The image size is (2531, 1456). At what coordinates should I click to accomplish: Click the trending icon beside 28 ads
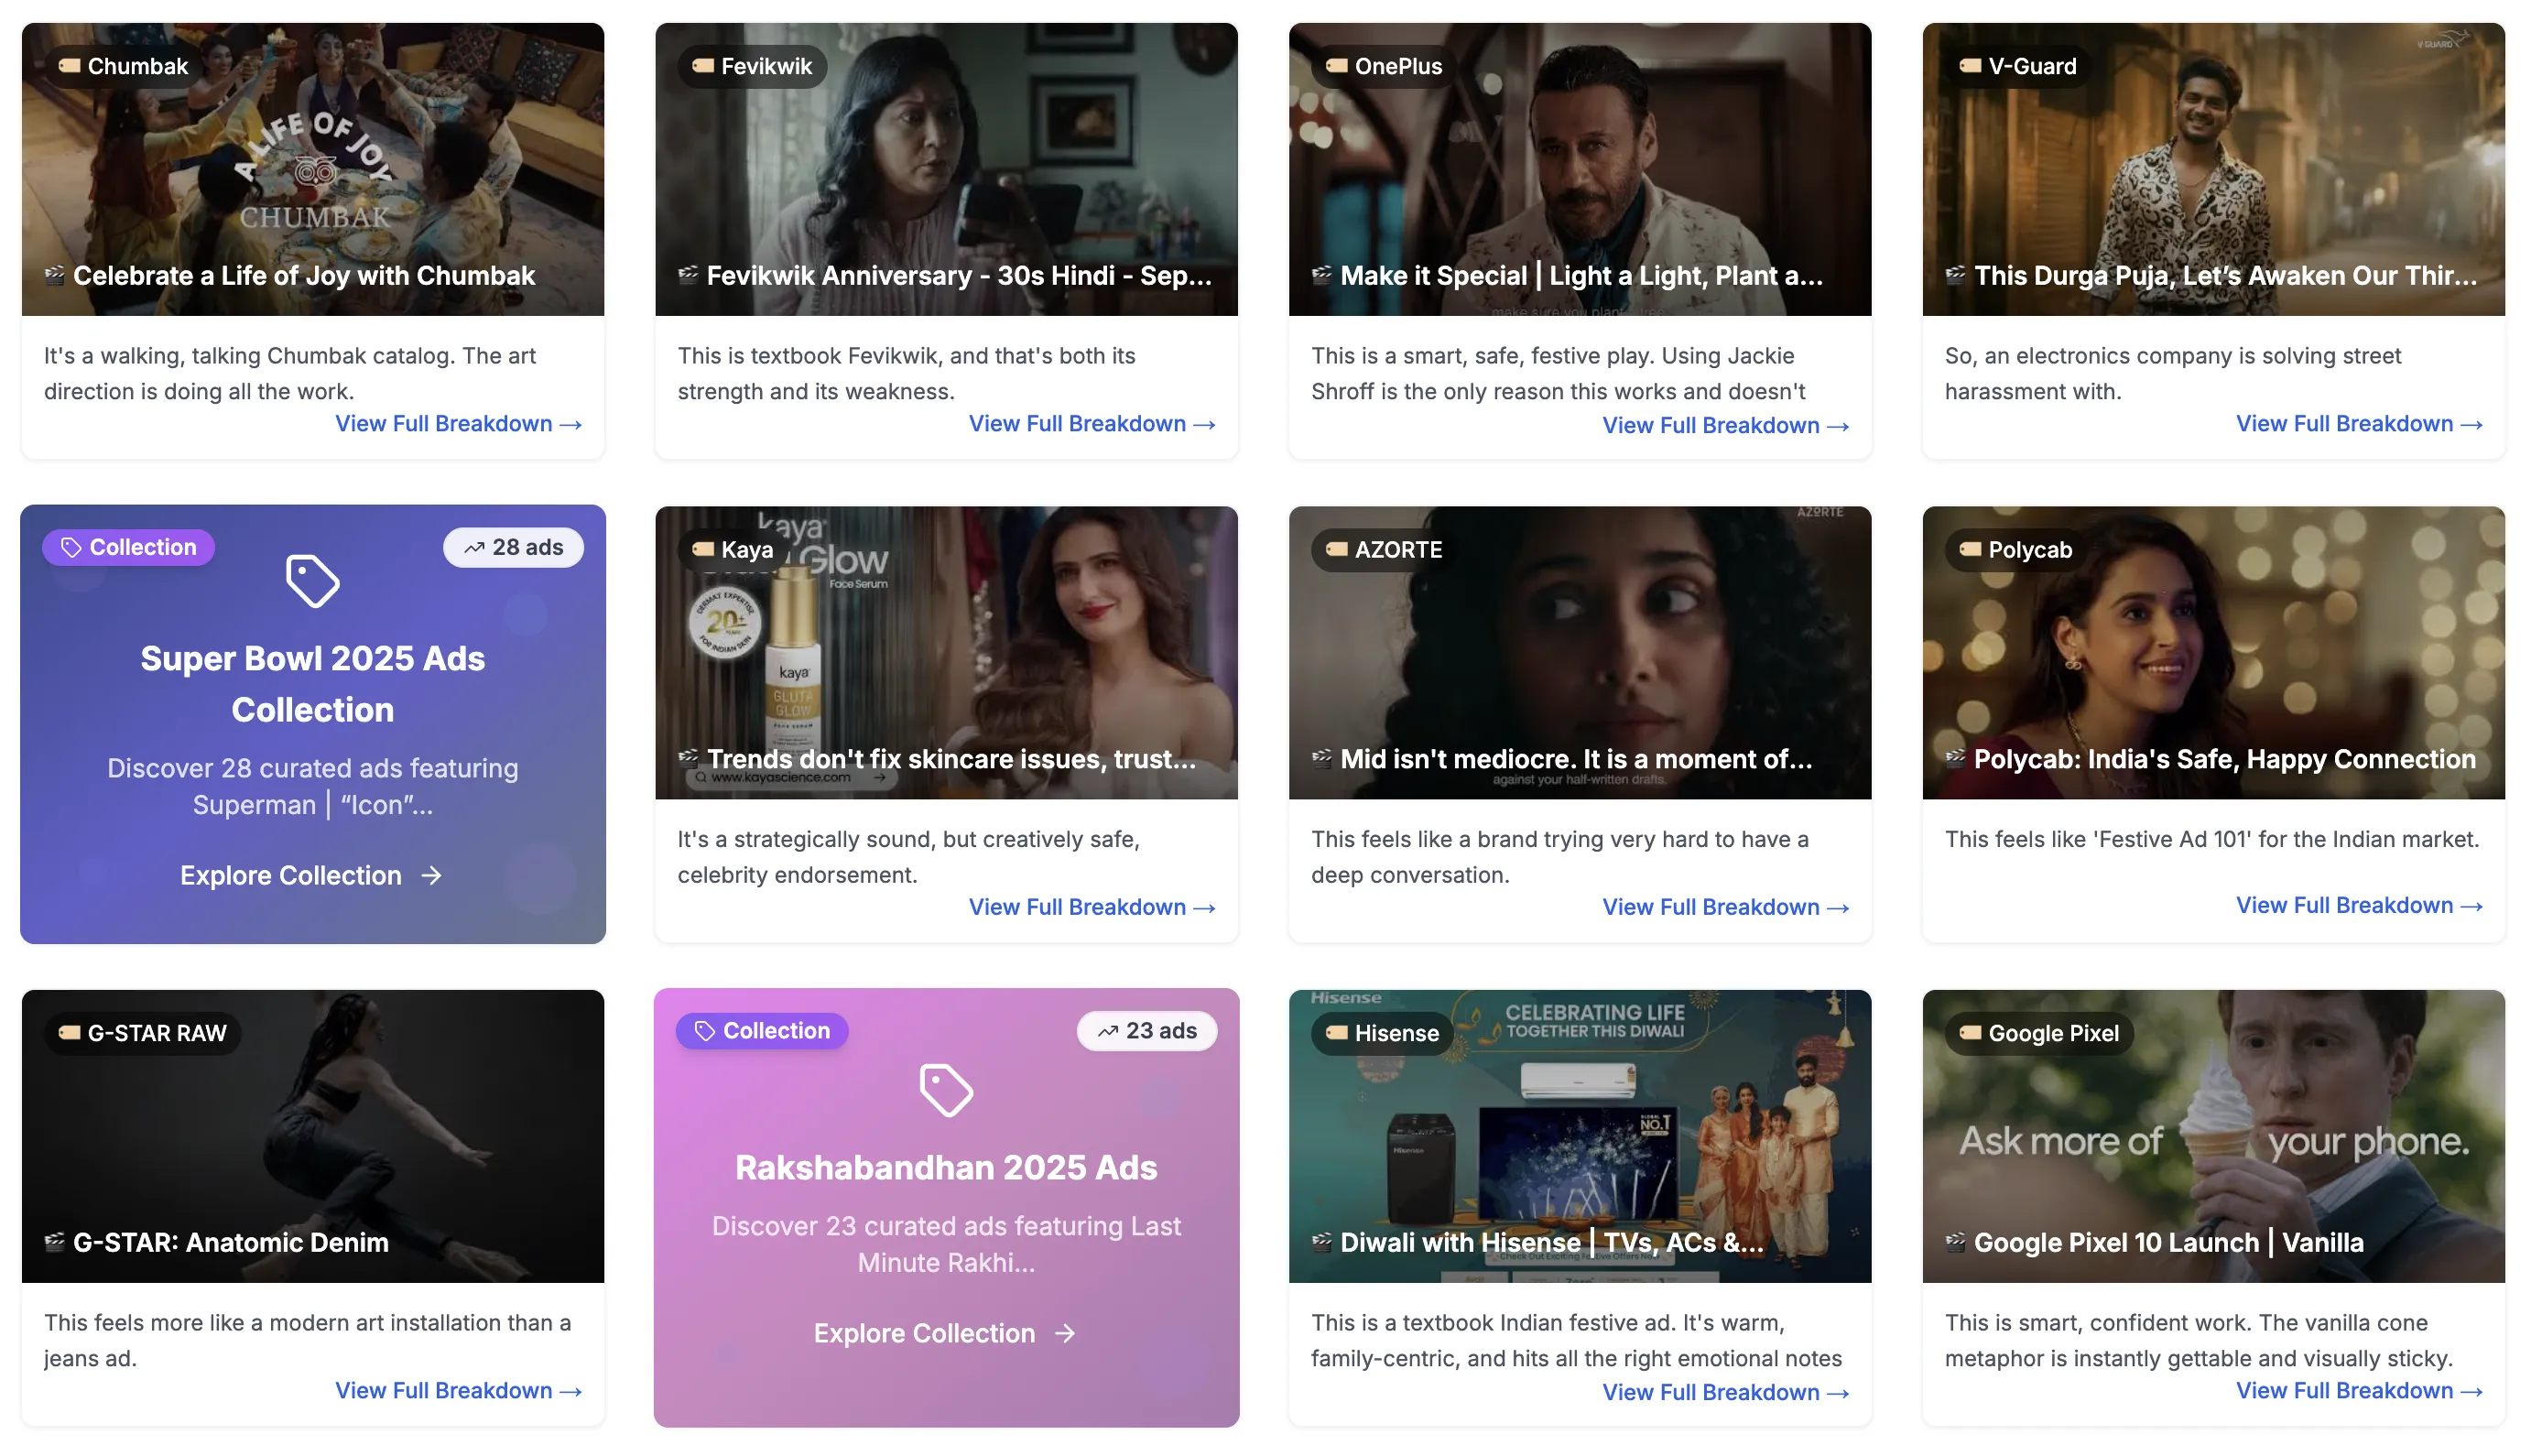point(474,548)
